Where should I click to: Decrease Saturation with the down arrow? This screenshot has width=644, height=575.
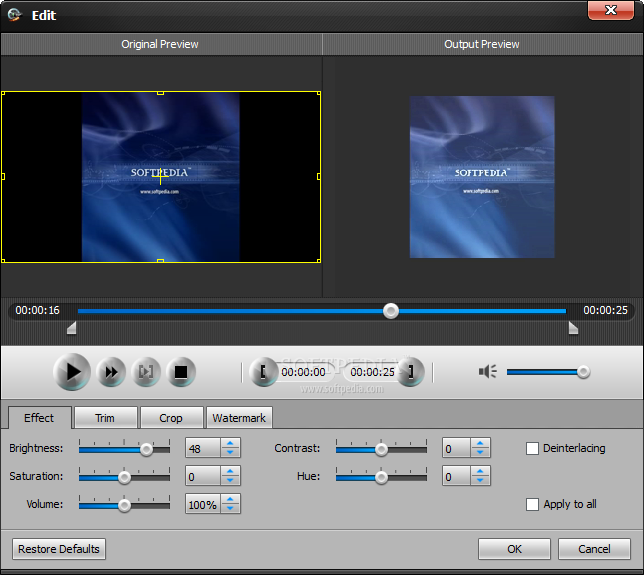tap(230, 480)
